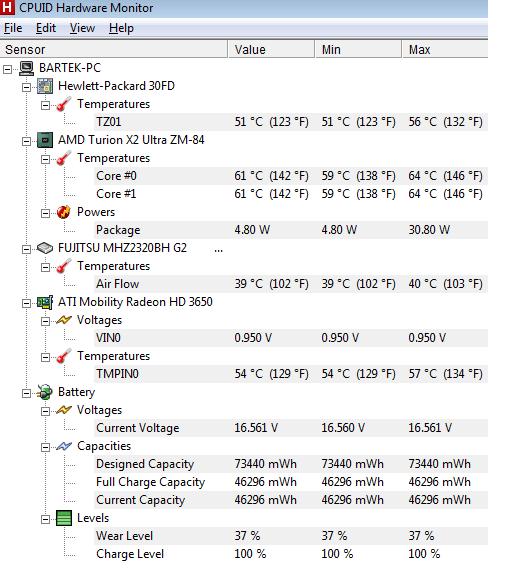514x577 pixels.
Task: Select the Wear Level row
Action: tap(291, 536)
